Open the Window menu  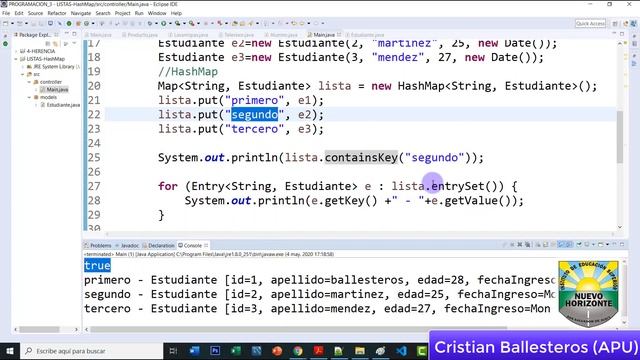[x=157, y=13]
